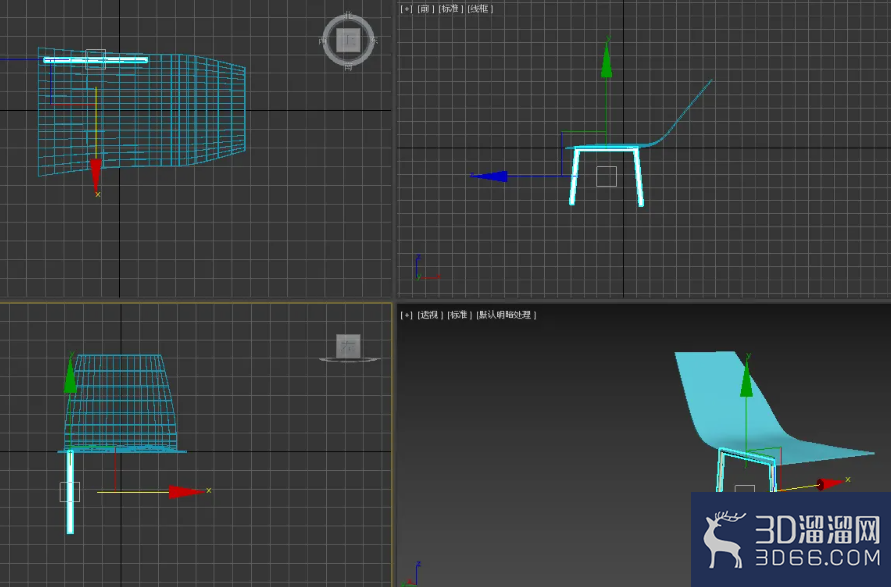Click the south (南) compass label on the ViewCube ring

pyautogui.click(x=348, y=67)
